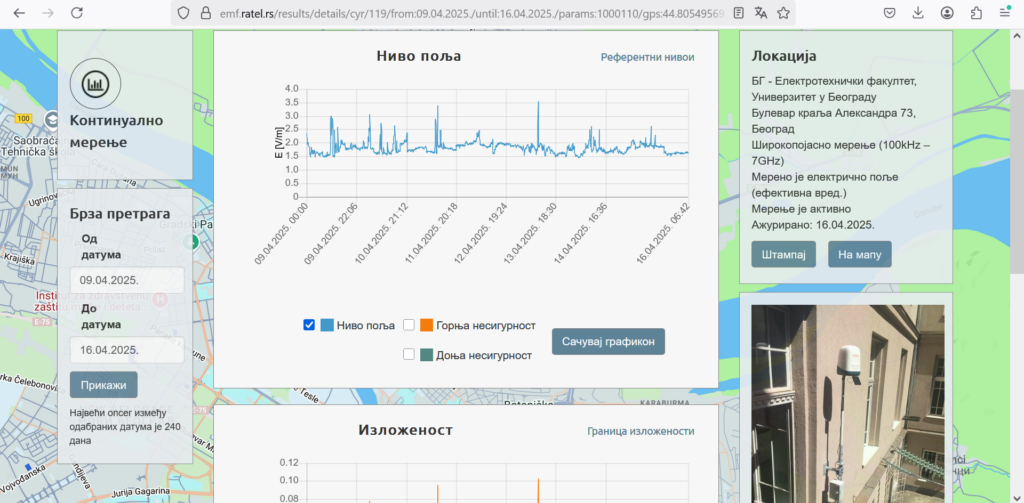Open the Extensions puzzle icon
The width and height of the screenshot is (1024, 503).
coord(976,13)
